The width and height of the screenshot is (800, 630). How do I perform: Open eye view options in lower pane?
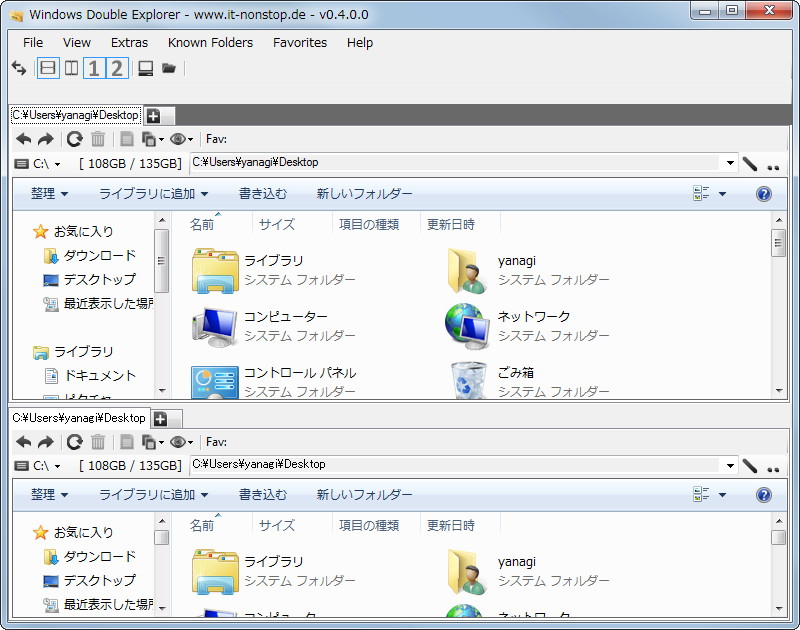181,442
